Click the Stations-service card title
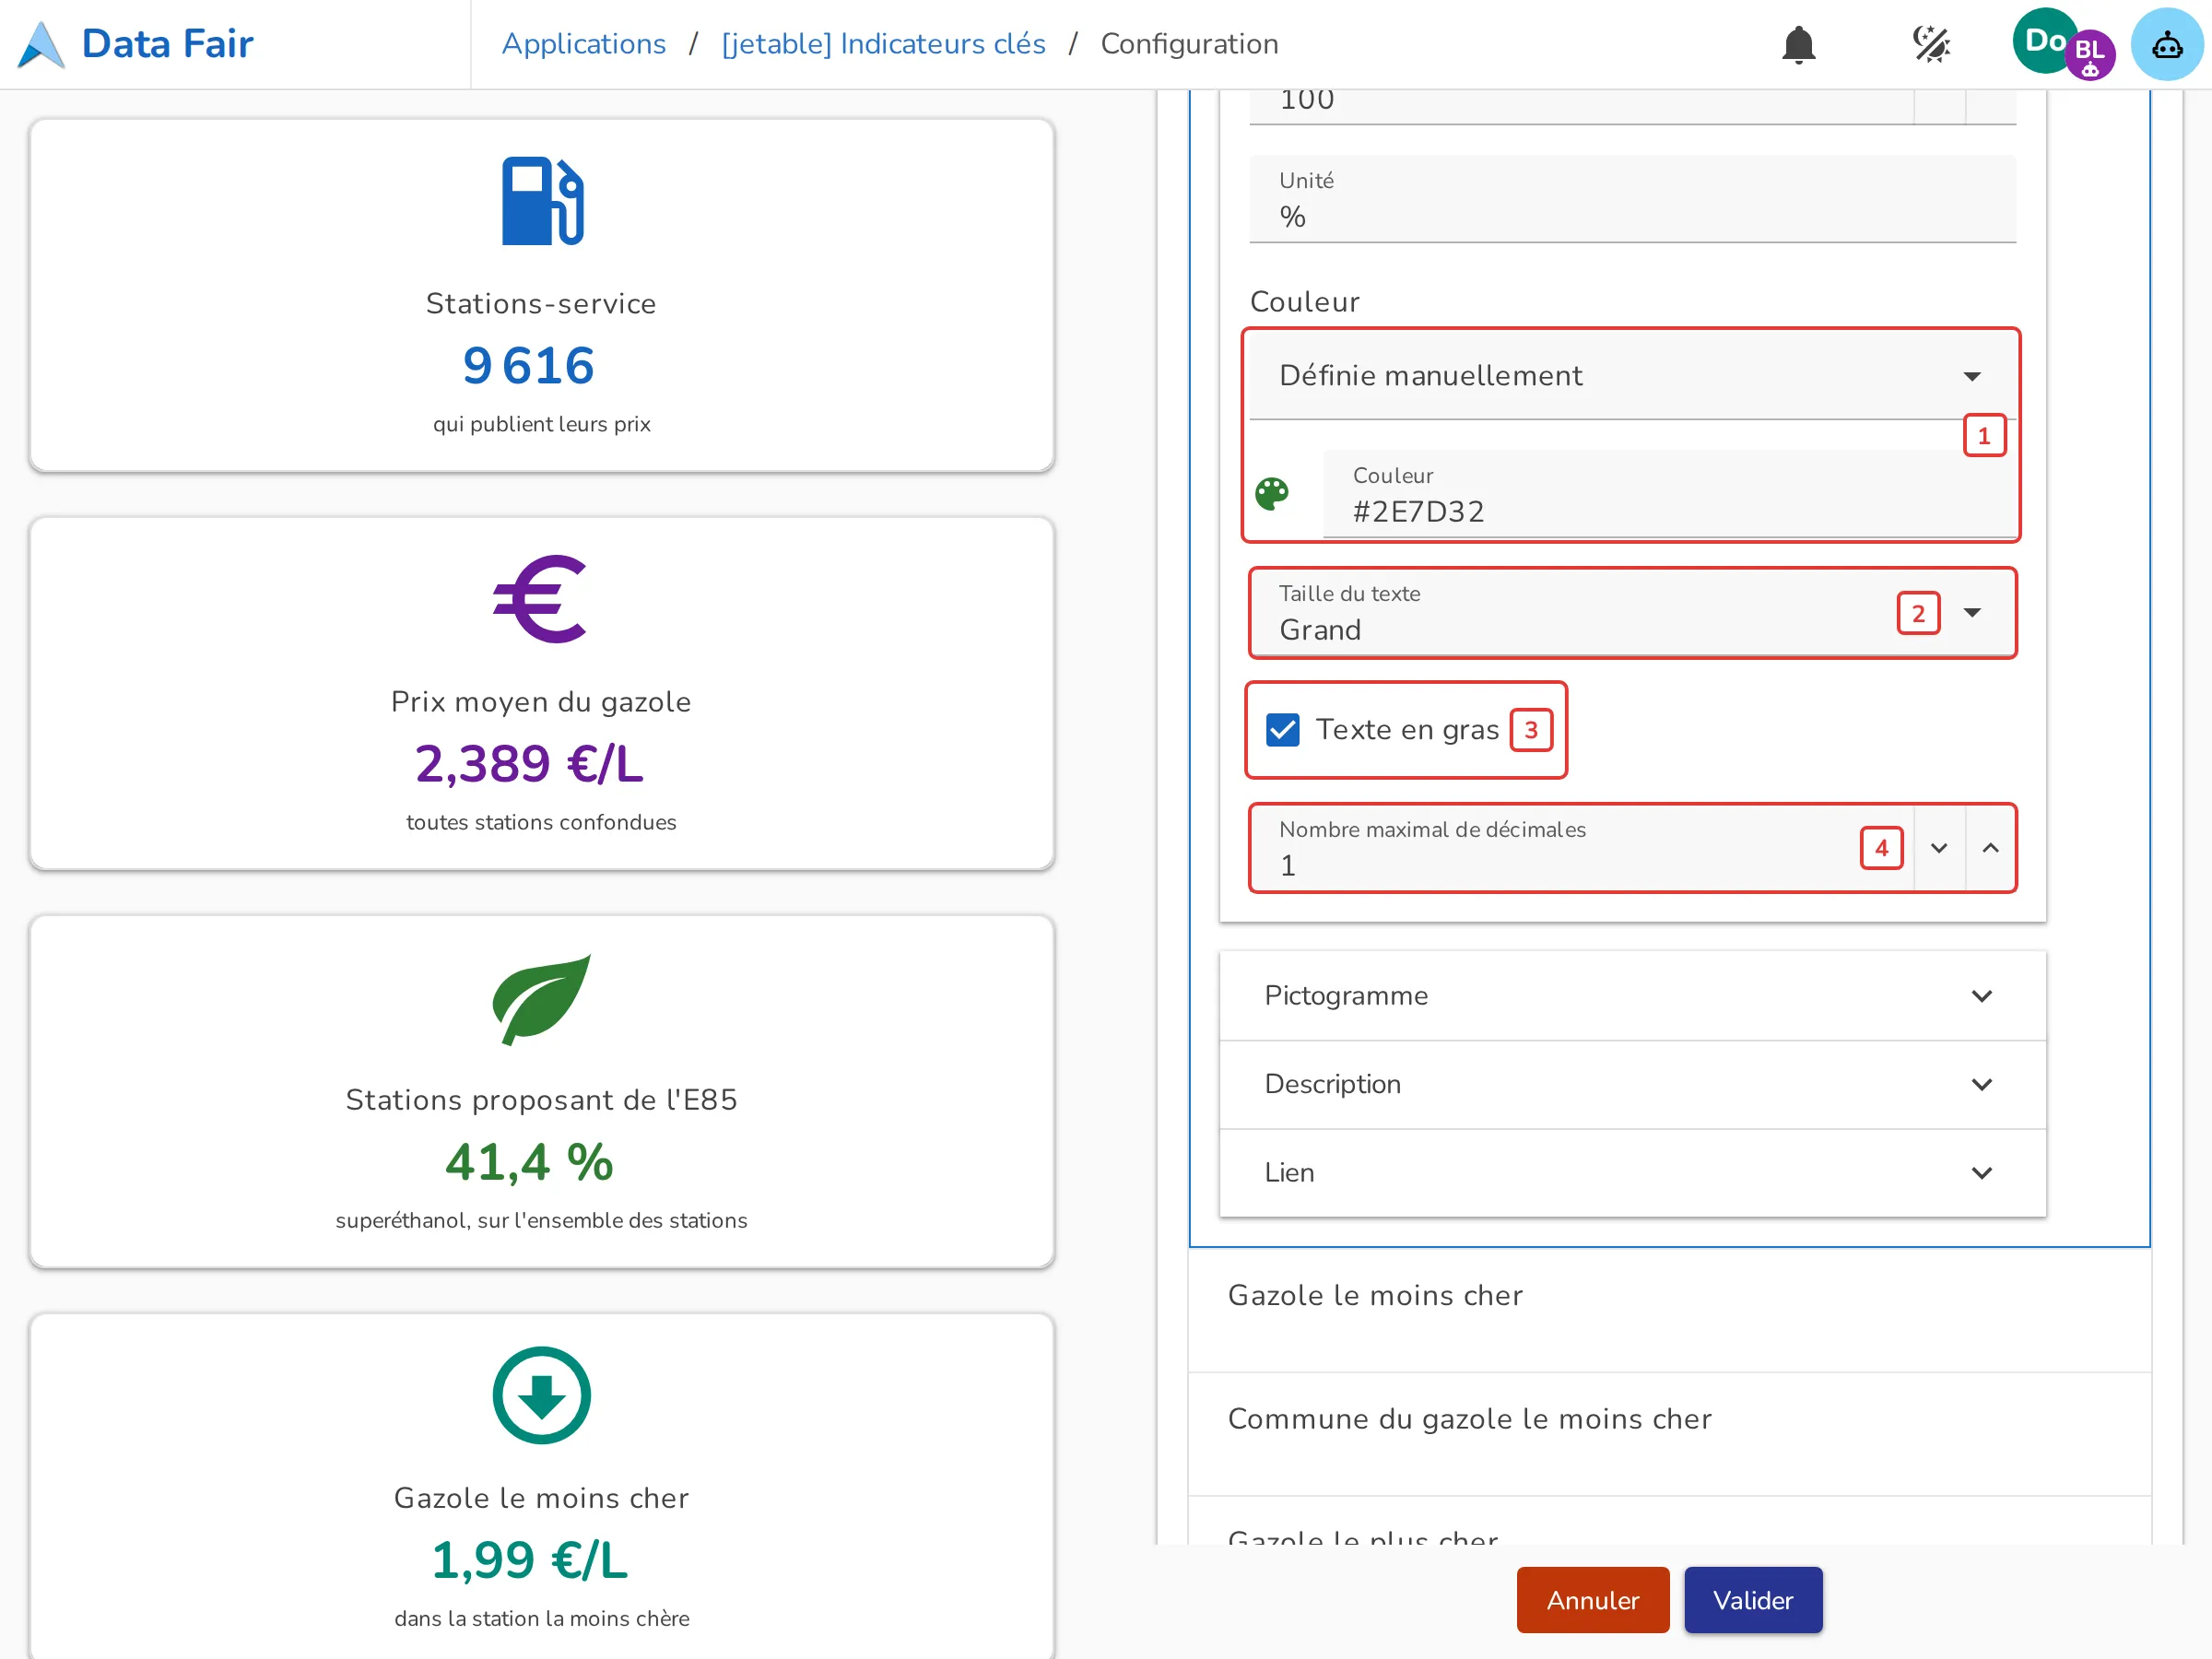This screenshot has height=1659, width=2212. tap(541, 304)
